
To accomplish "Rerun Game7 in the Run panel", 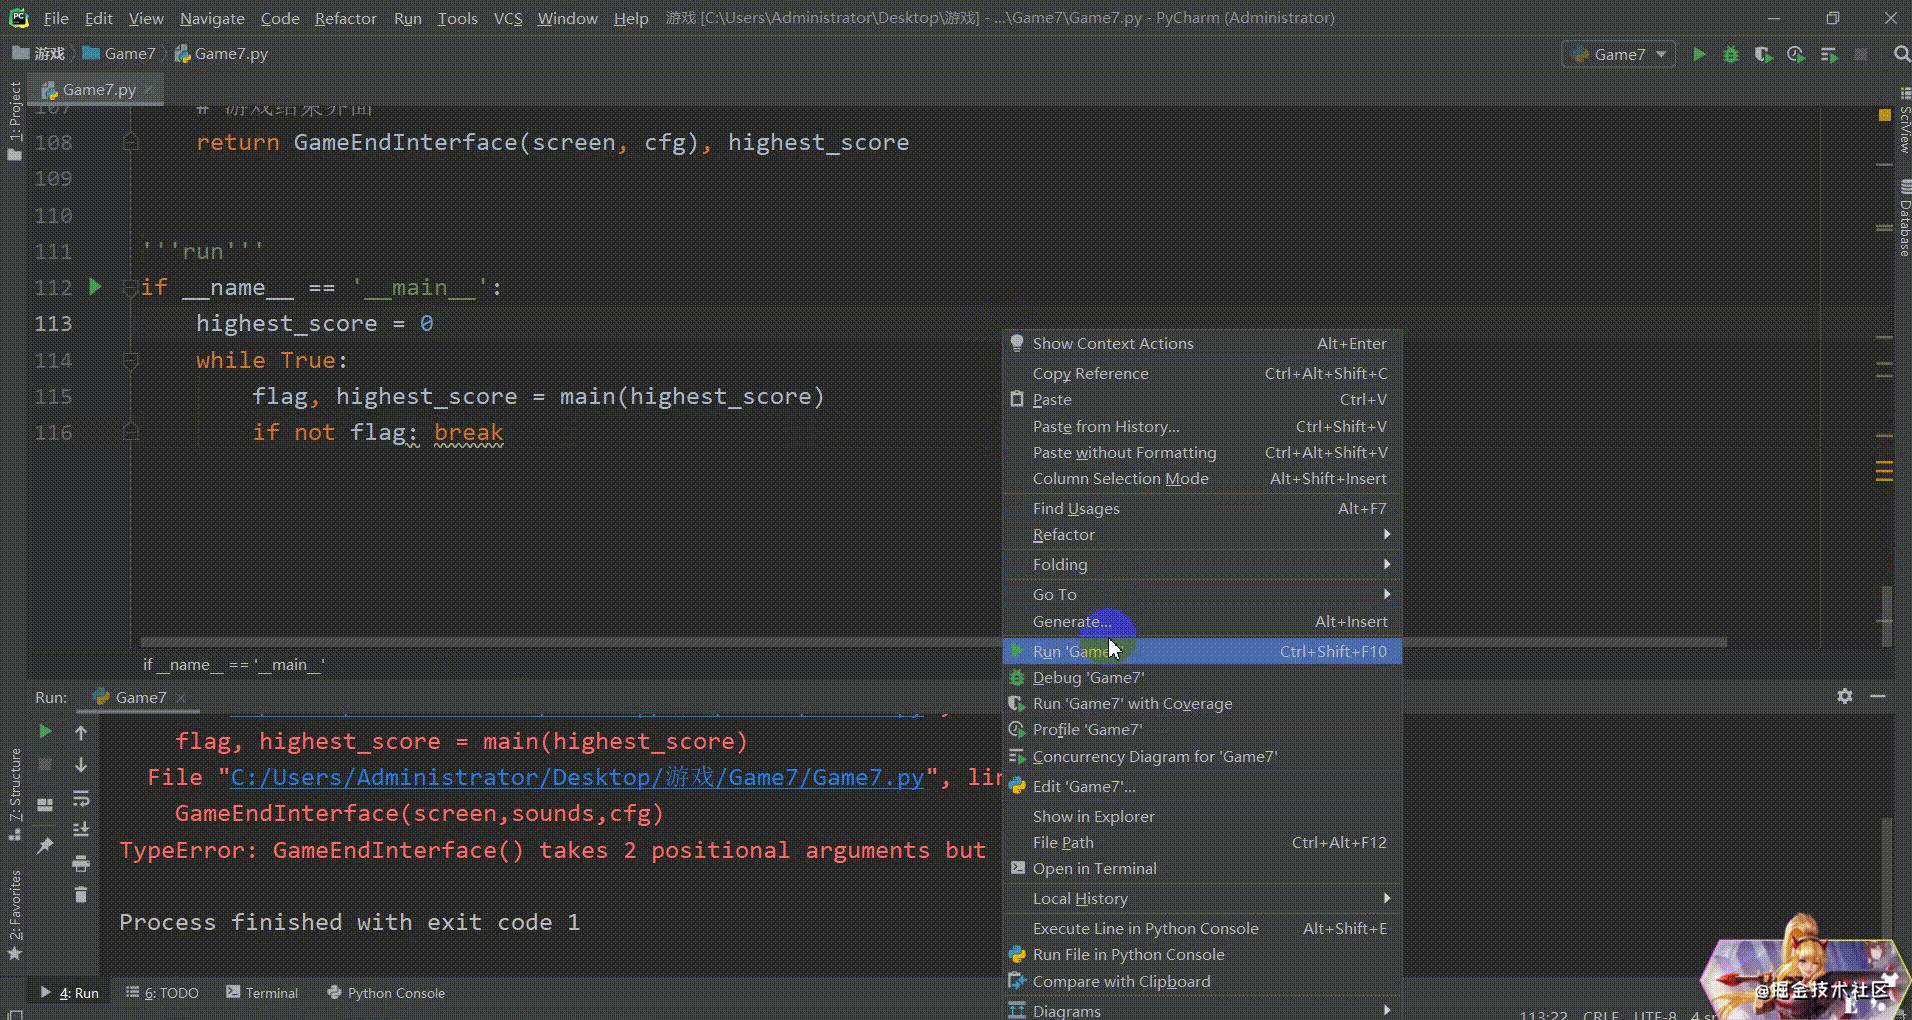I will point(45,732).
